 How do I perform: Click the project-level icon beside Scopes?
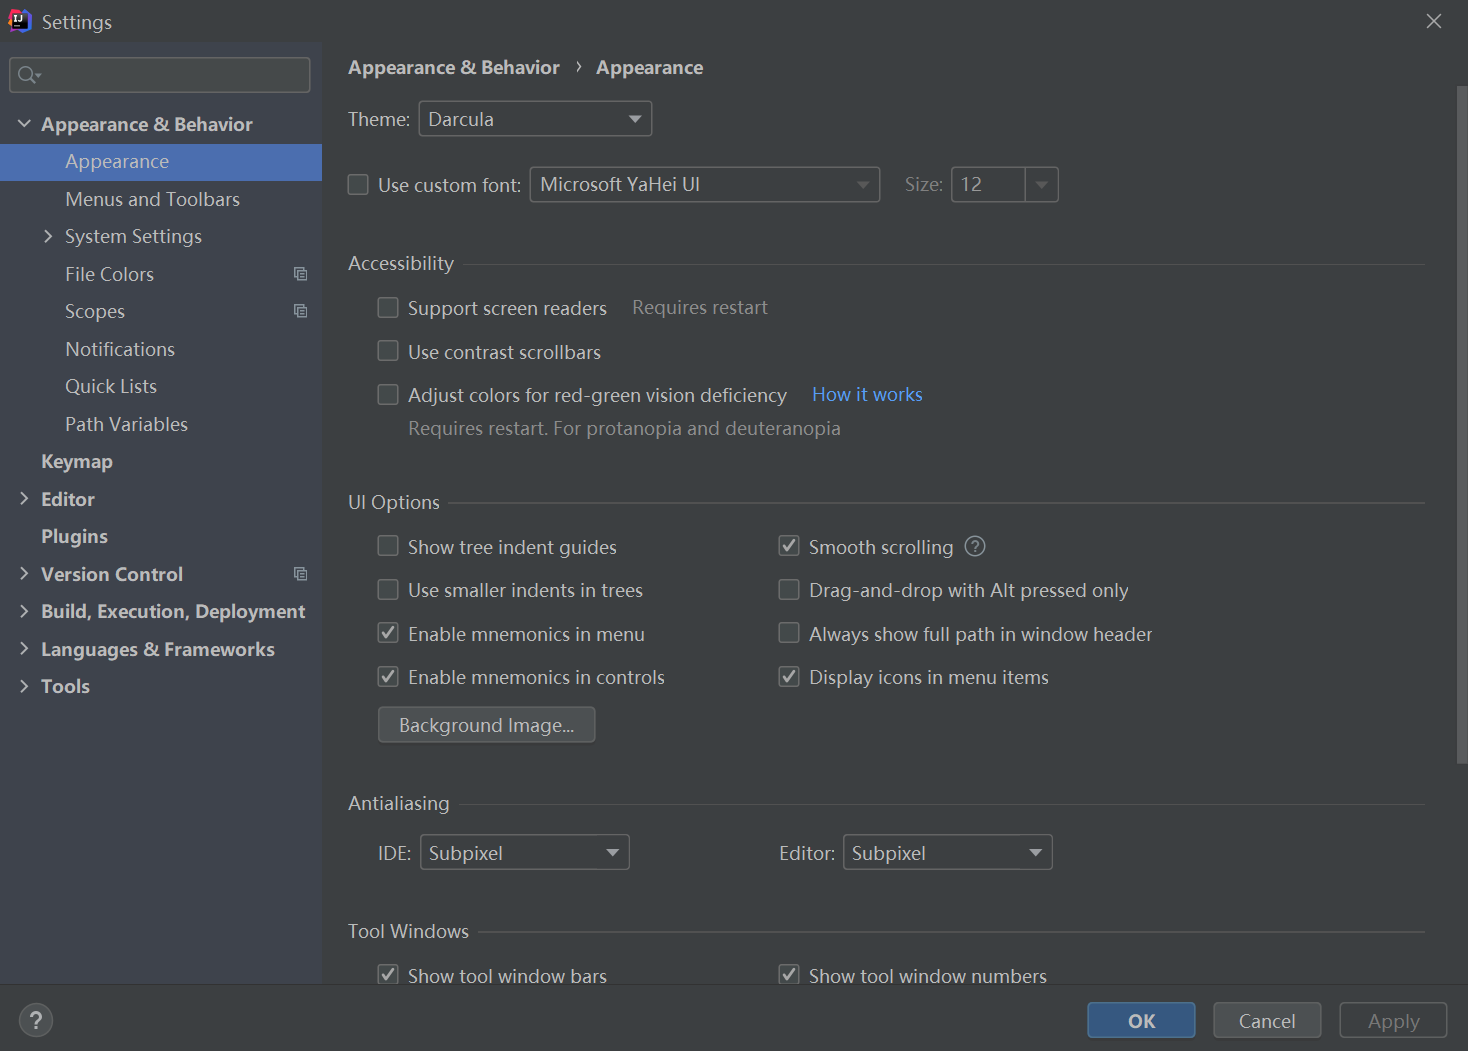[x=300, y=311]
